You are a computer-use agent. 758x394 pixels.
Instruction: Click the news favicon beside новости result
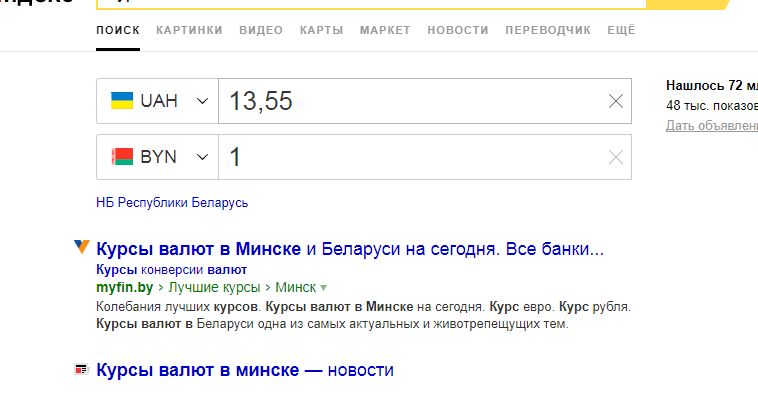pos(81,369)
